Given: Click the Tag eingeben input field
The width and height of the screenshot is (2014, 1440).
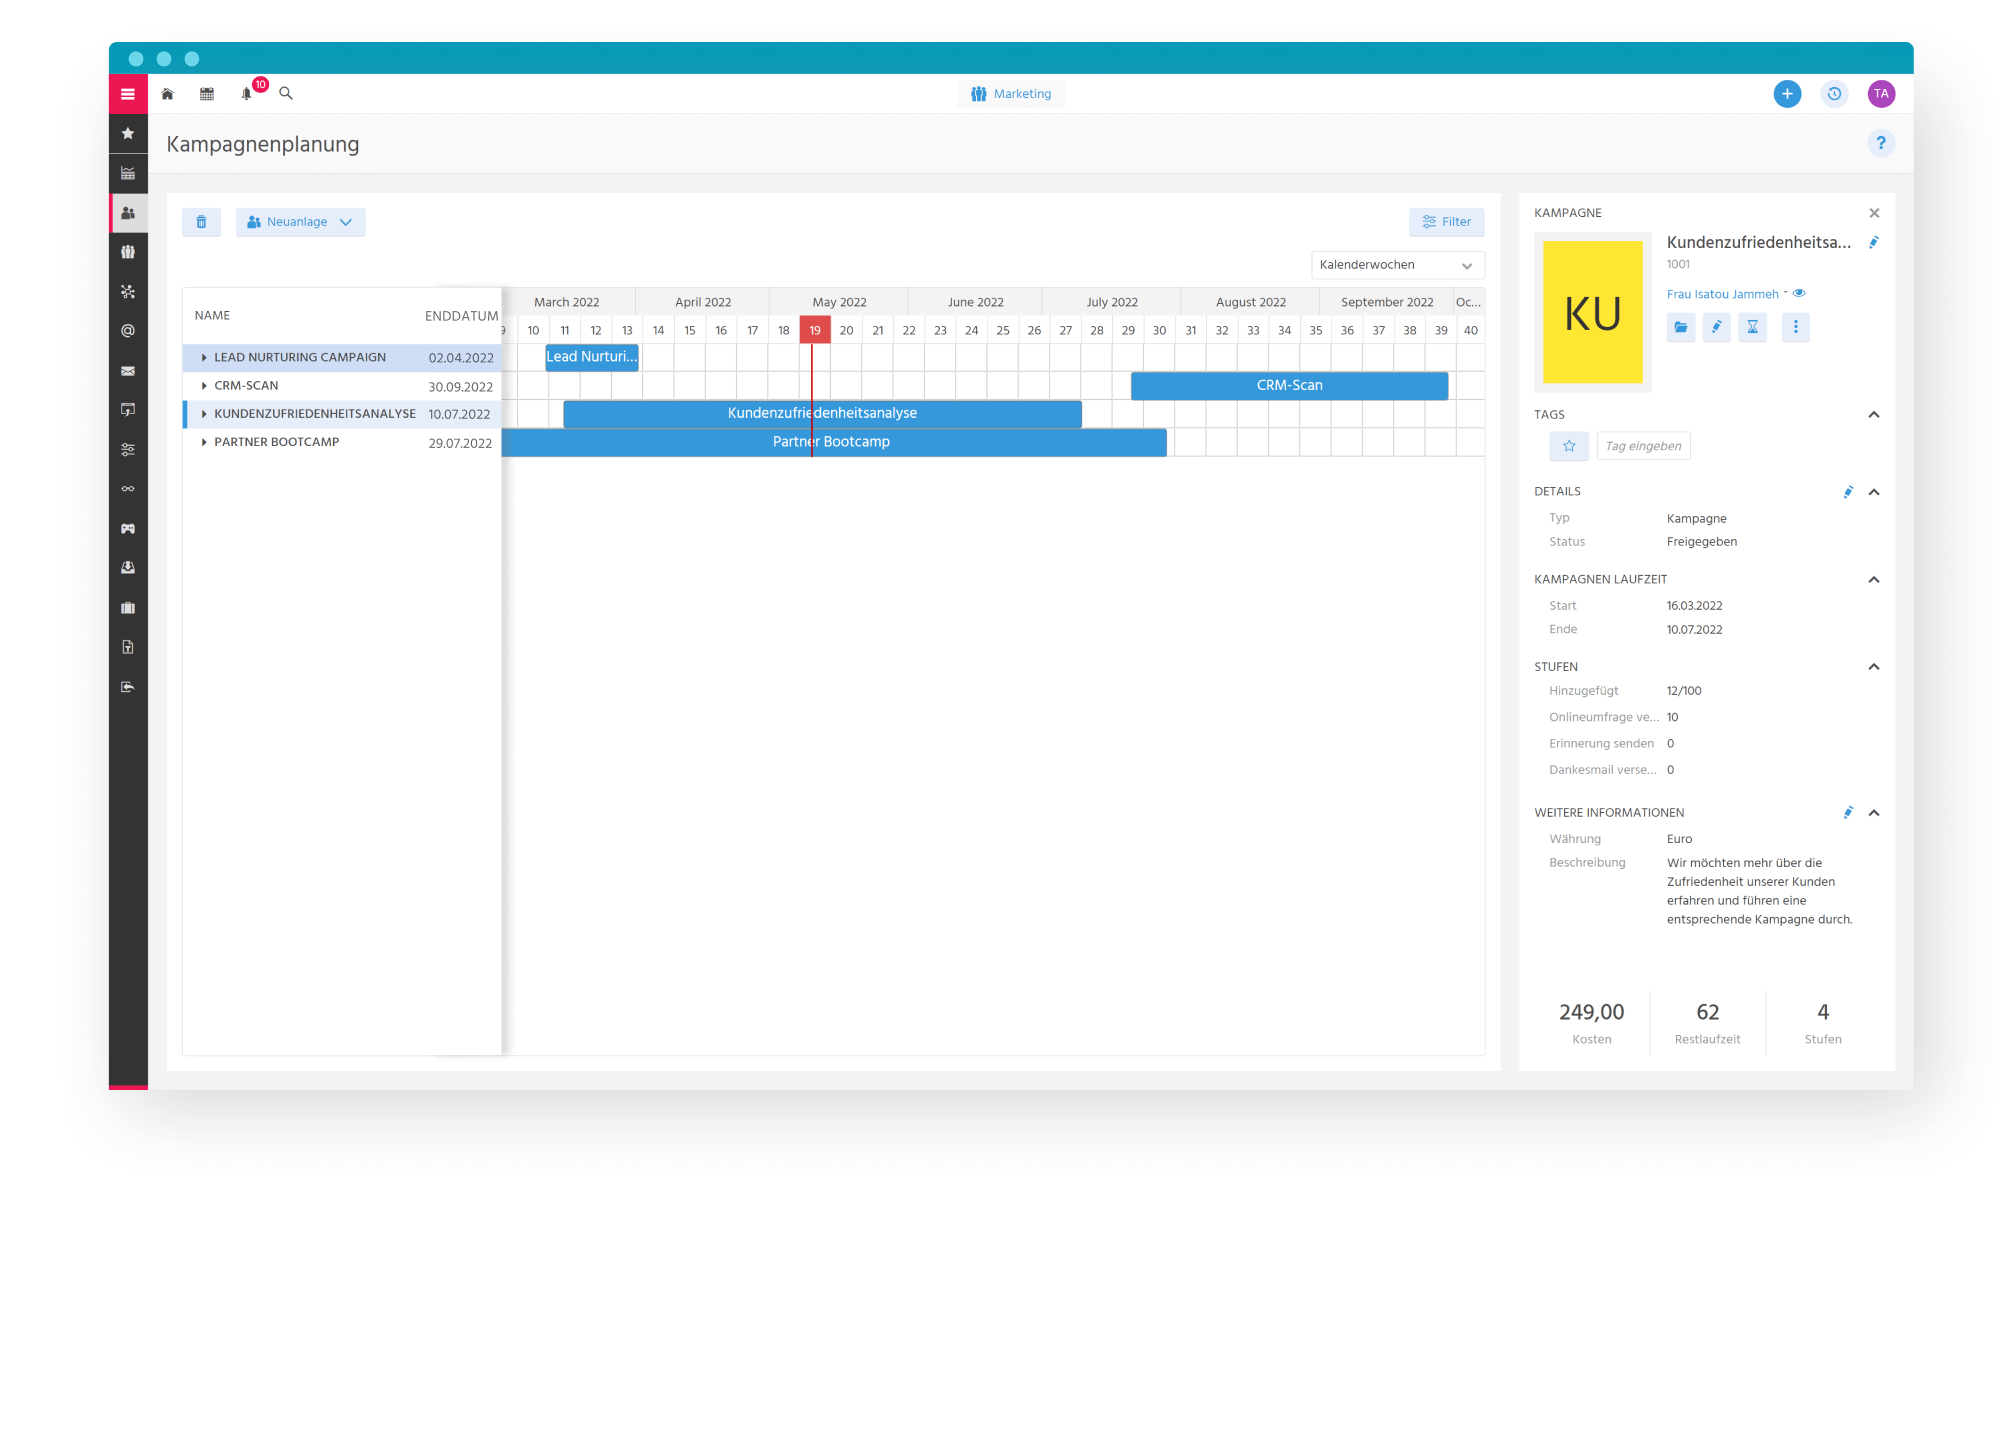Looking at the screenshot, I should [x=1643, y=446].
